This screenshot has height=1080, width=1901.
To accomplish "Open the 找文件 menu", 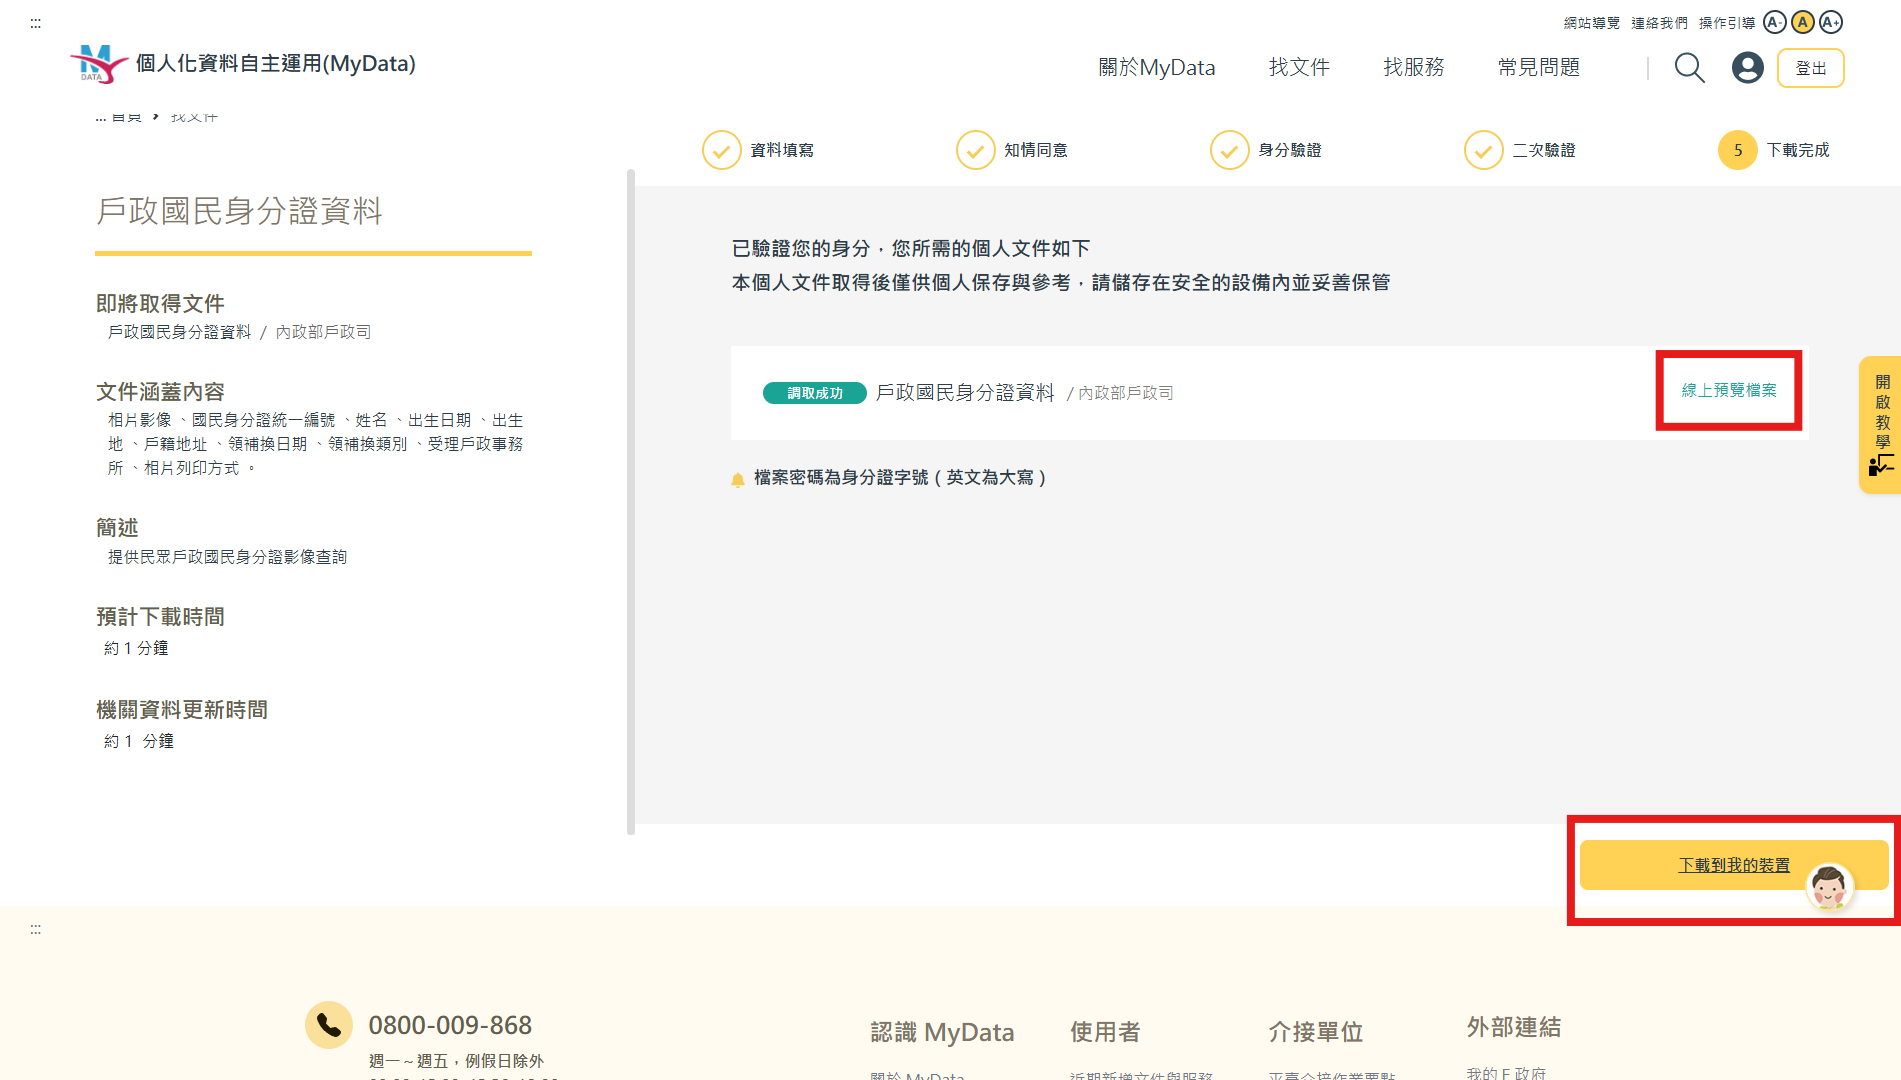I will click(1299, 67).
